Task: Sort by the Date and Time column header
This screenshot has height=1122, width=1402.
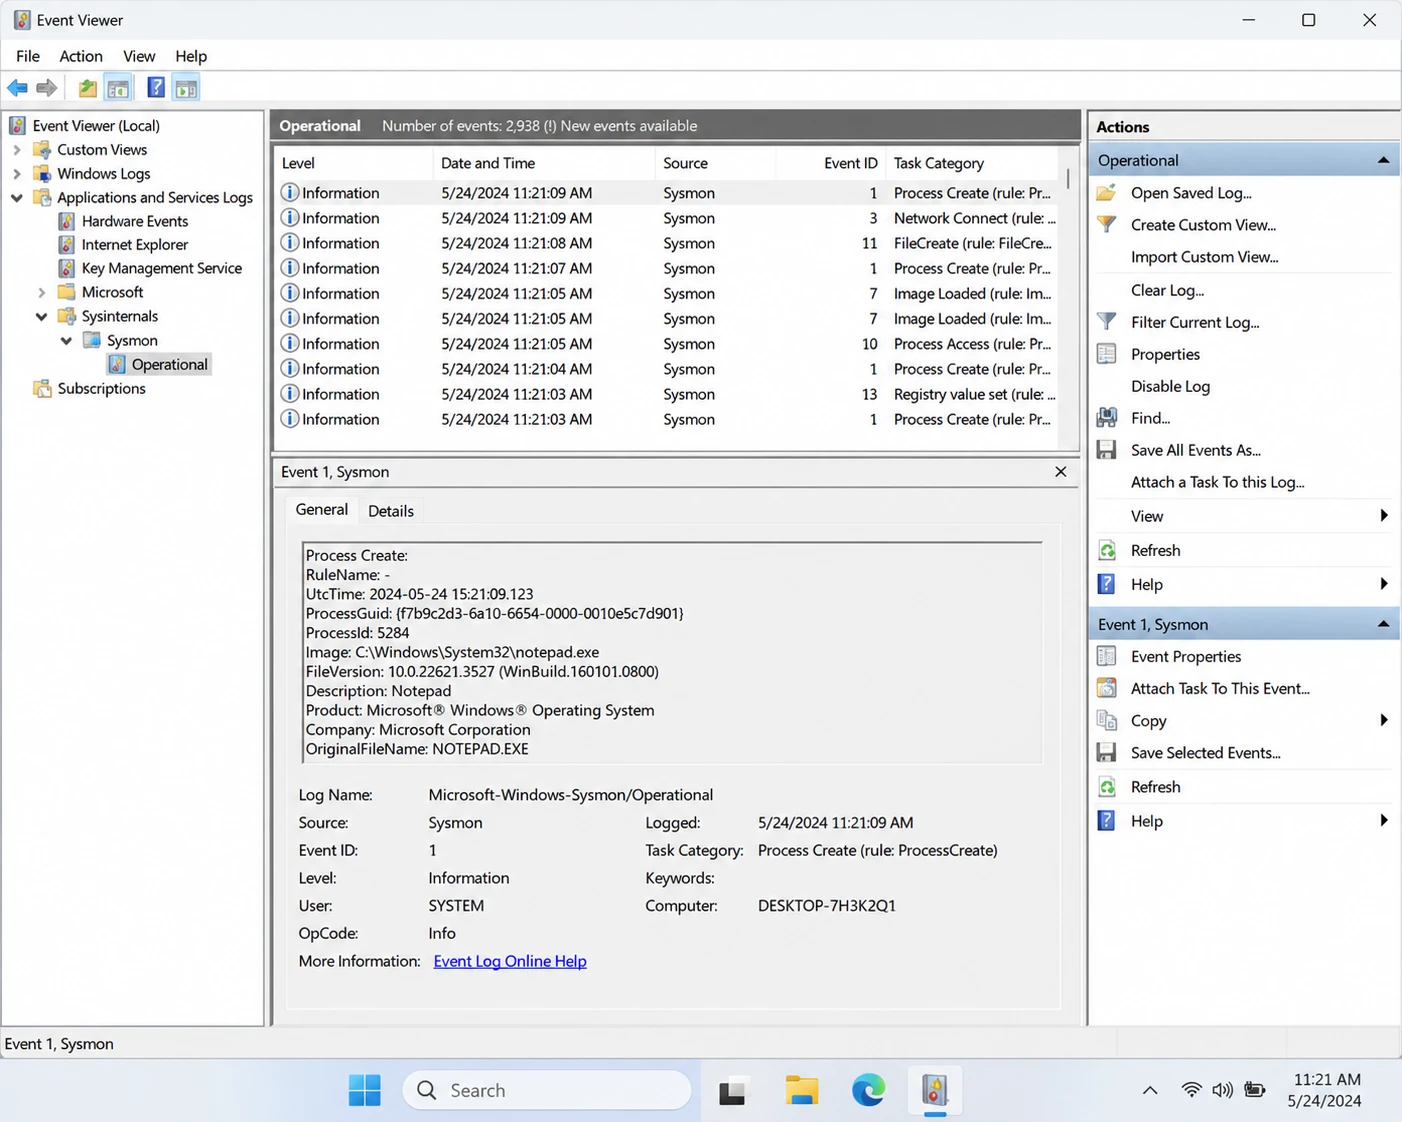Action: tap(543, 163)
